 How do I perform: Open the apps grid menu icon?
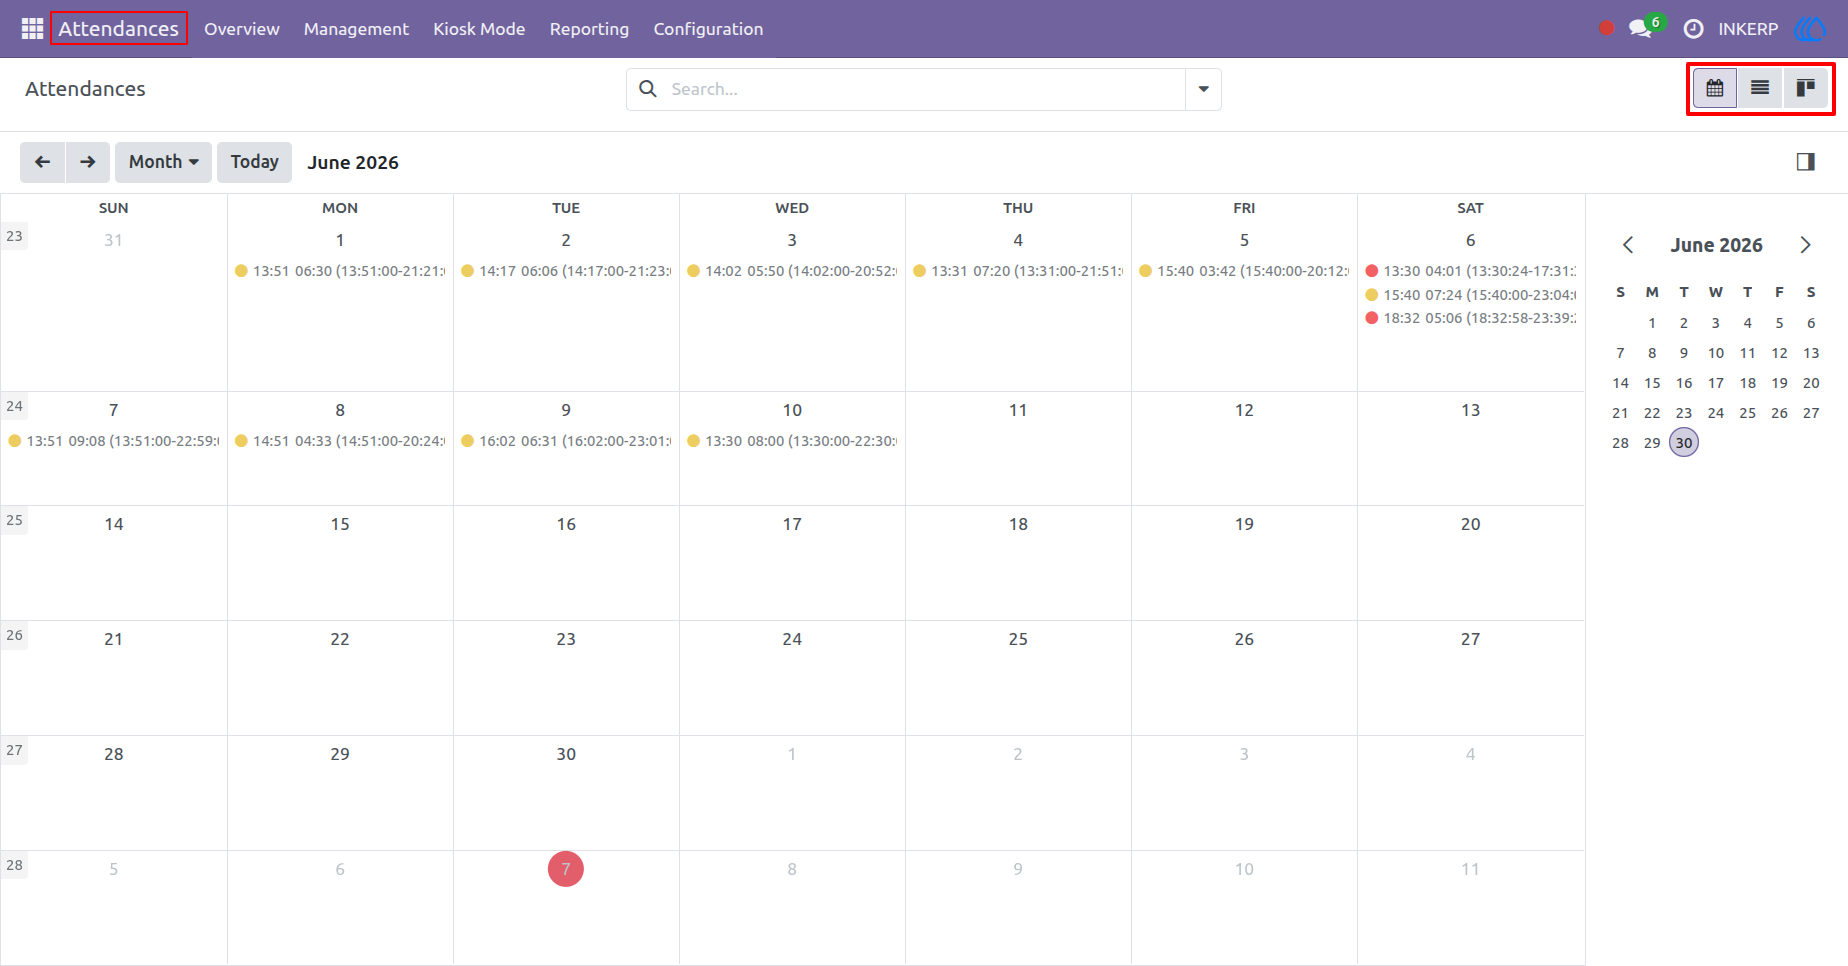point(32,29)
